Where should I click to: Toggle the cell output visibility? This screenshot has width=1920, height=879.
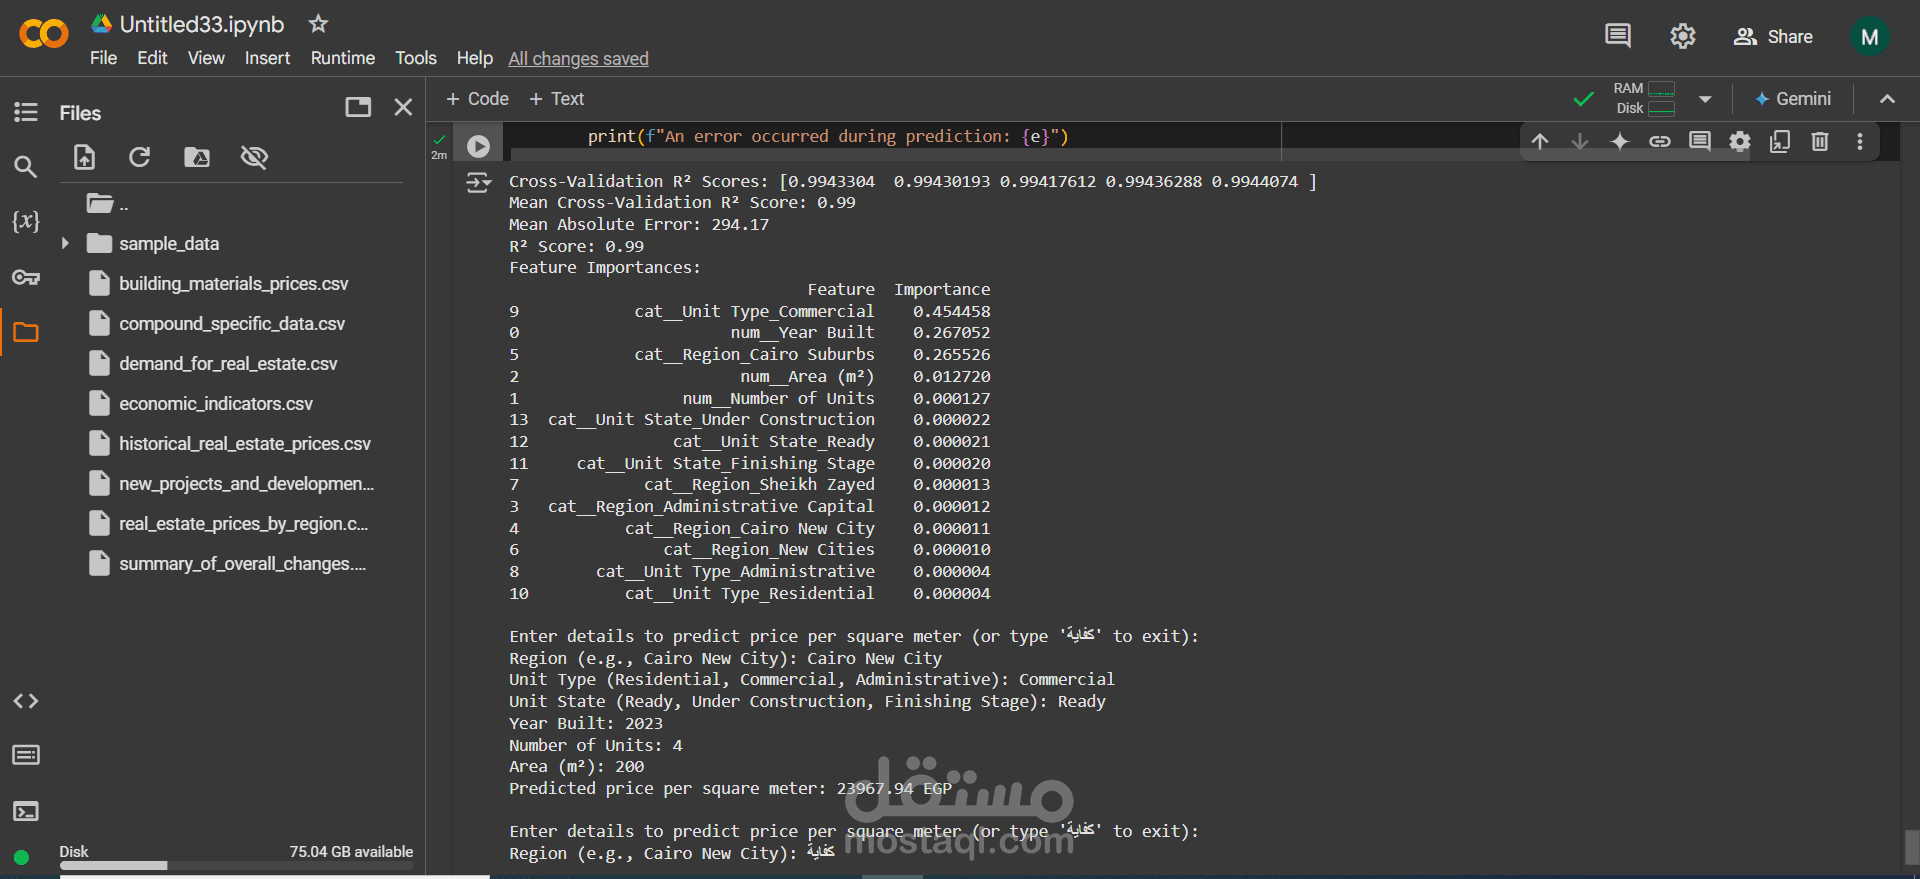point(479,182)
